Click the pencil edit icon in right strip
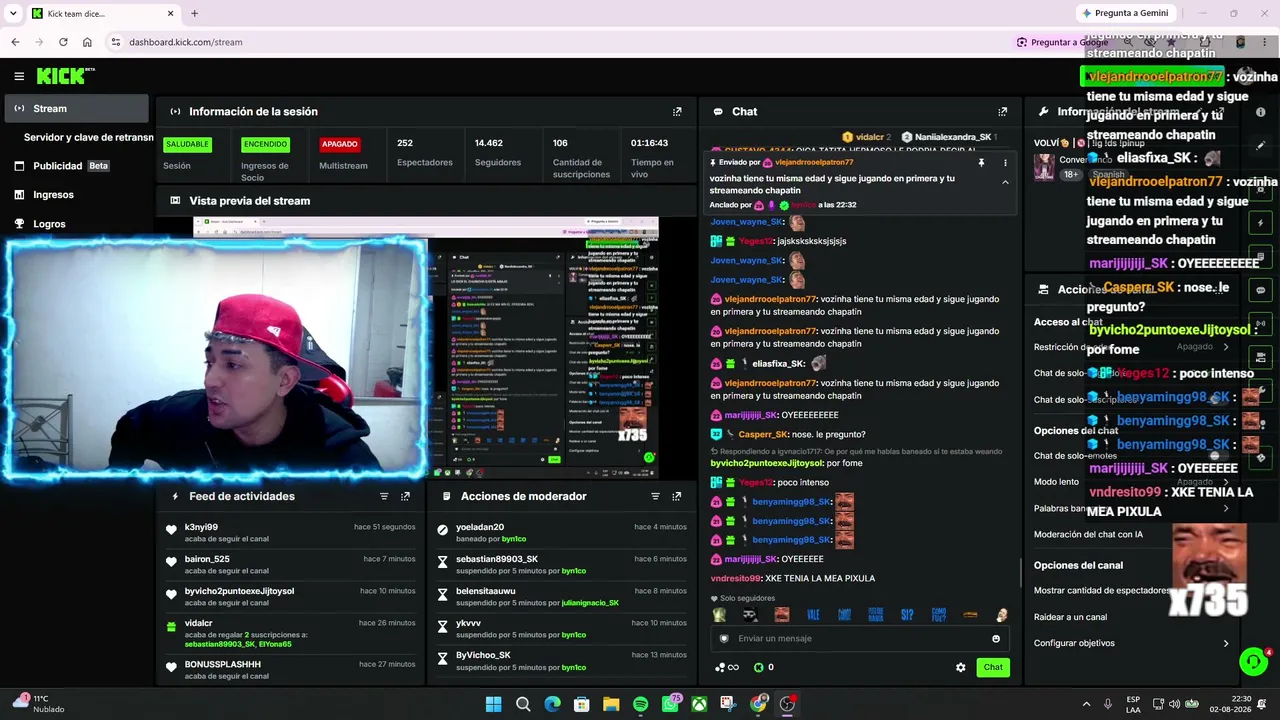 [x=1261, y=145]
